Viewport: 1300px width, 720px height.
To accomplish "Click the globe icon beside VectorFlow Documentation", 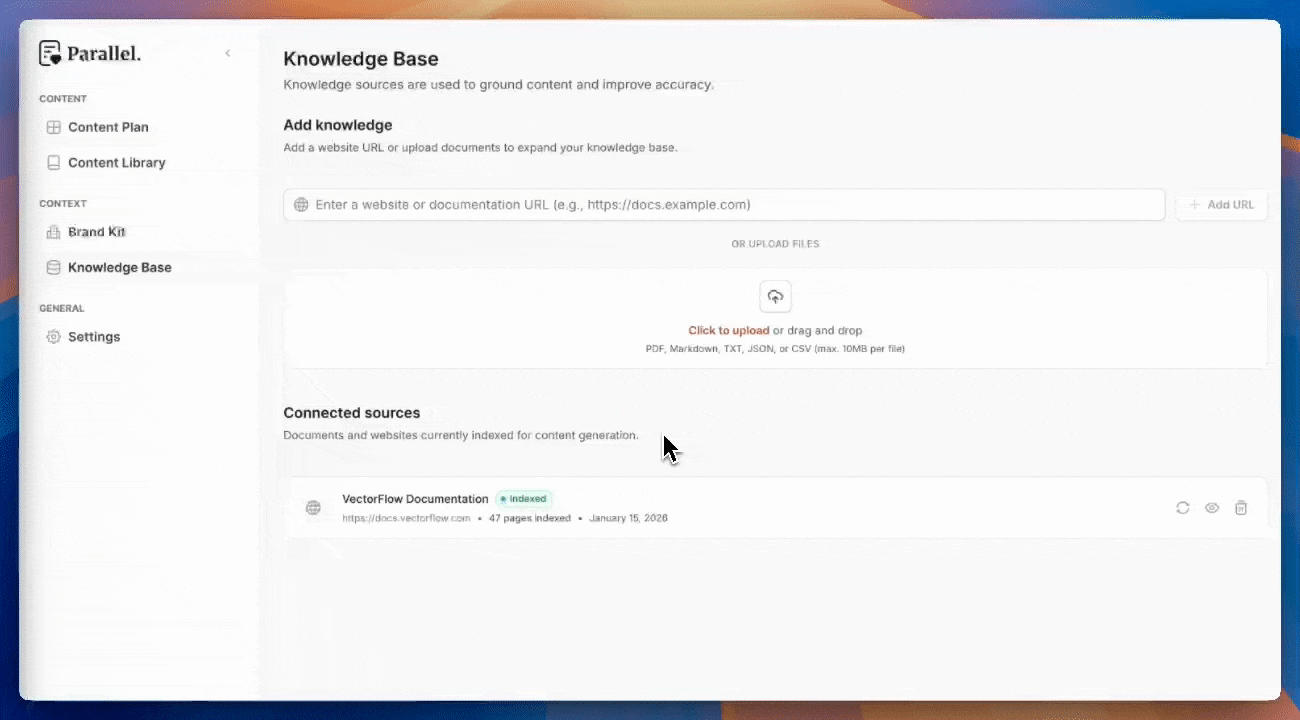I will (x=313, y=507).
